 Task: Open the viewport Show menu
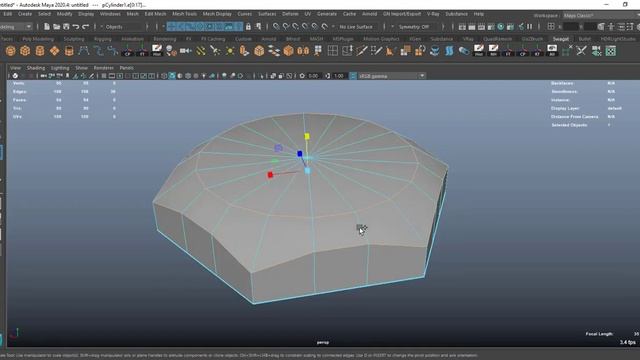pos(81,68)
